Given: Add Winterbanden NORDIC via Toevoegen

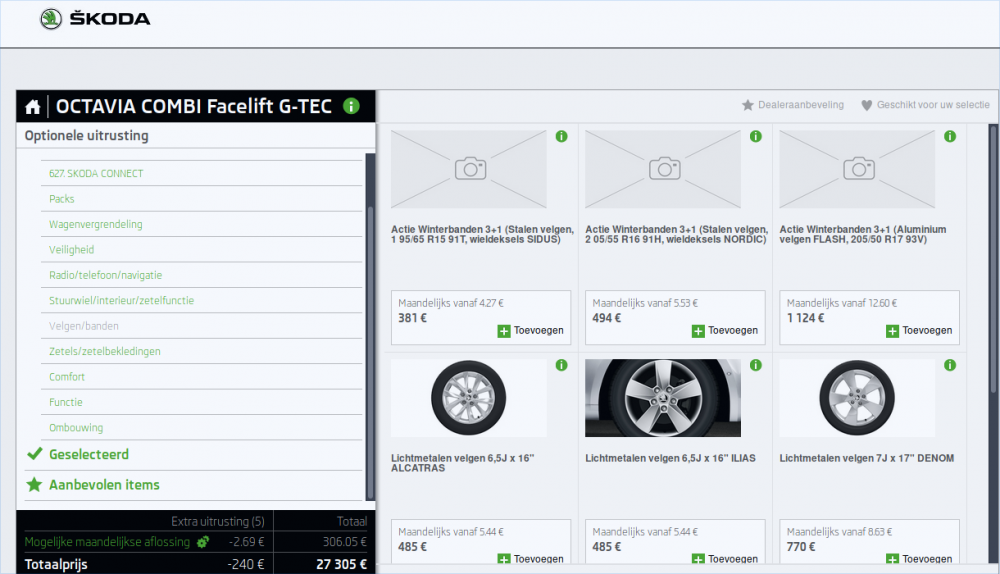Looking at the screenshot, I should (725, 331).
